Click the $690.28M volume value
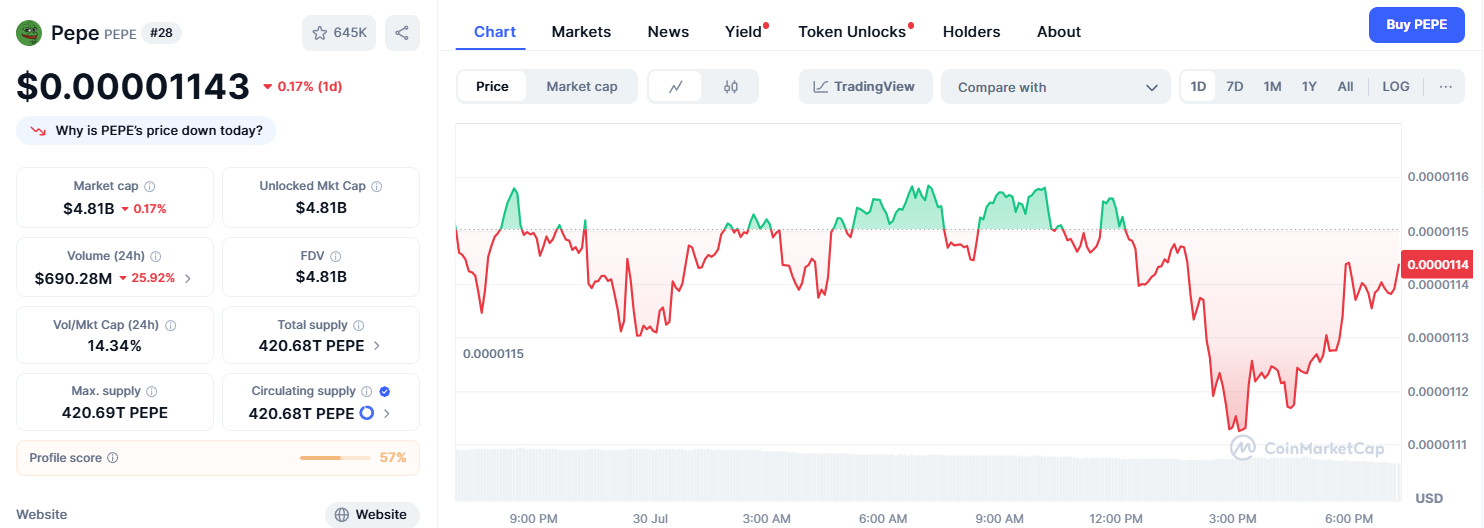 73,278
